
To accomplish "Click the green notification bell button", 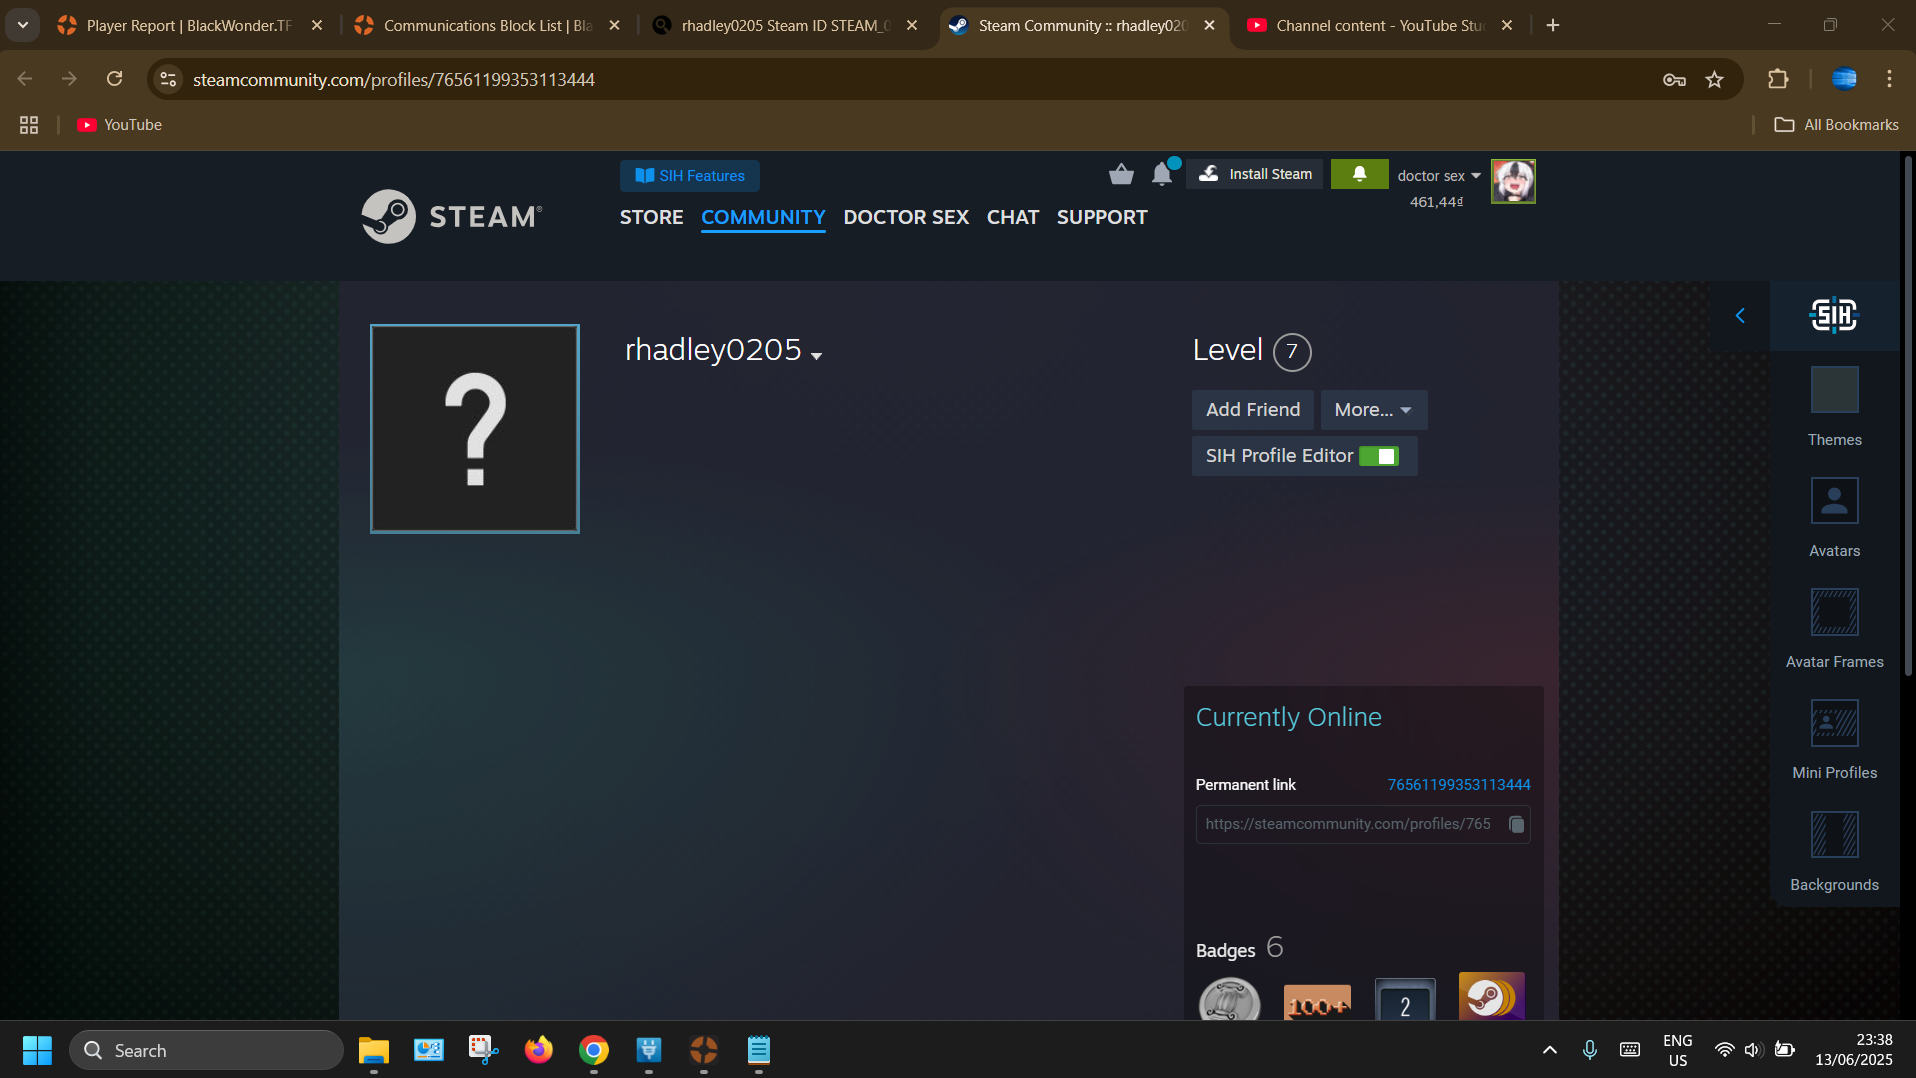I will click(x=1359, y=174).
